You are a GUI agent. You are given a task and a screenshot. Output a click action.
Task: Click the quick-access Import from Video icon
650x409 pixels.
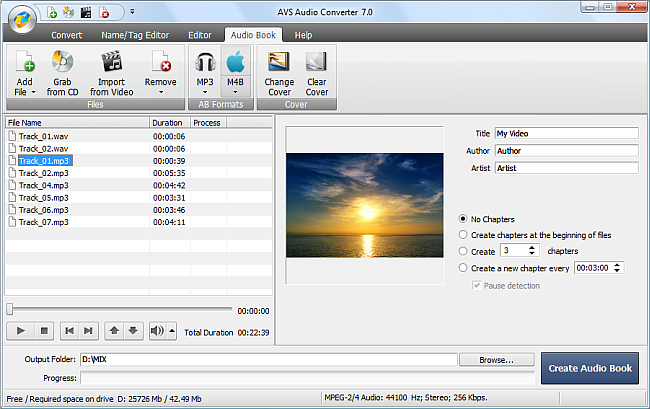pos(86,12)
